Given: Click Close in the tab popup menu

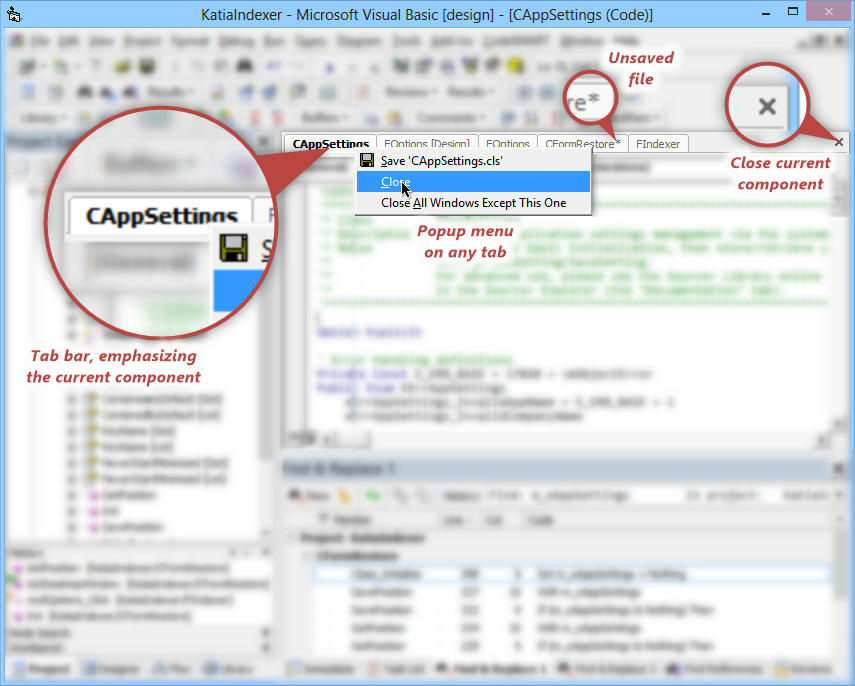Looking at the screenshot, I should [x=473, y=182].
